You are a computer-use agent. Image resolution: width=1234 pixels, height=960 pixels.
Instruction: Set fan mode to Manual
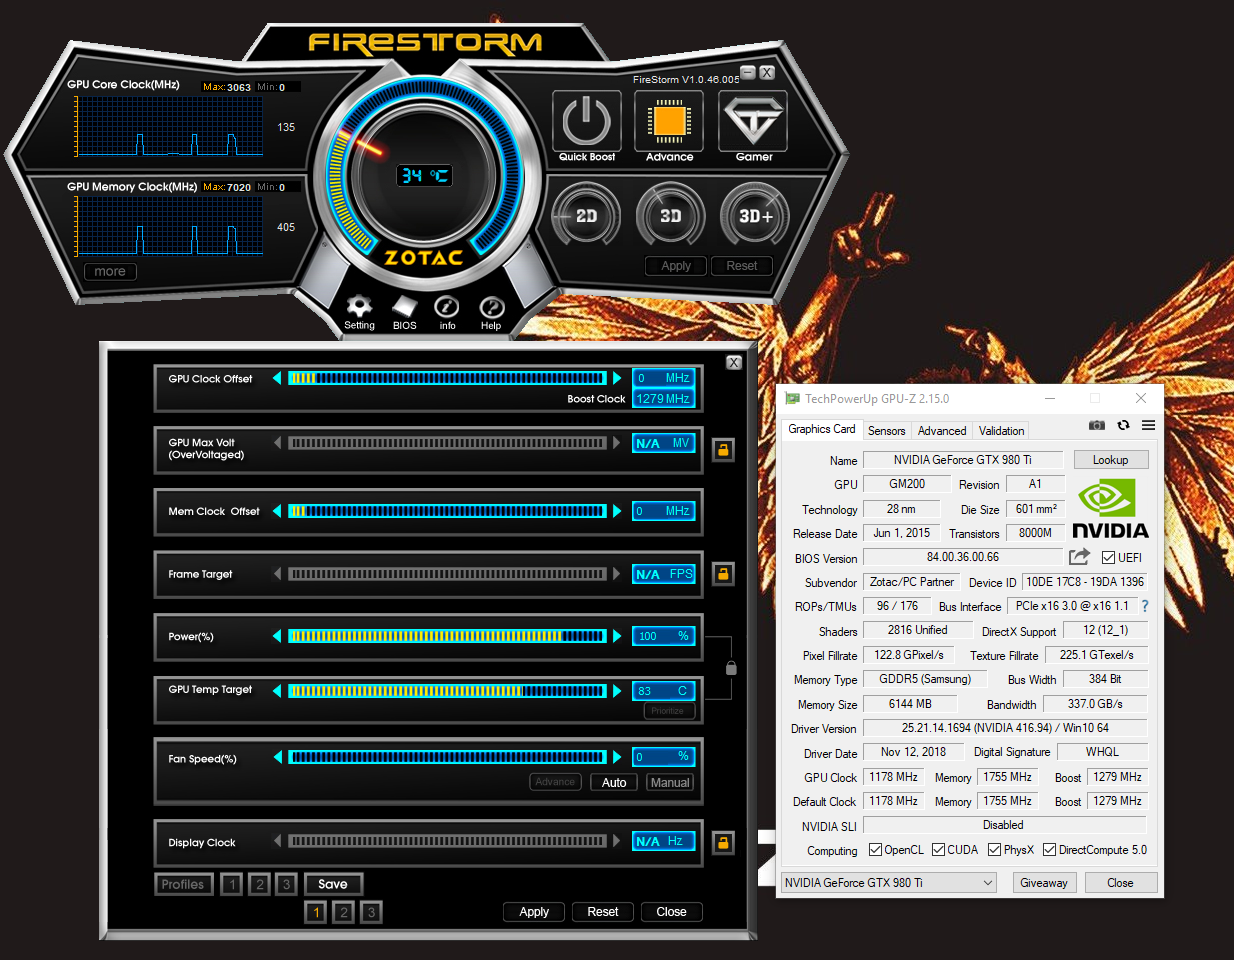(670, 783)
